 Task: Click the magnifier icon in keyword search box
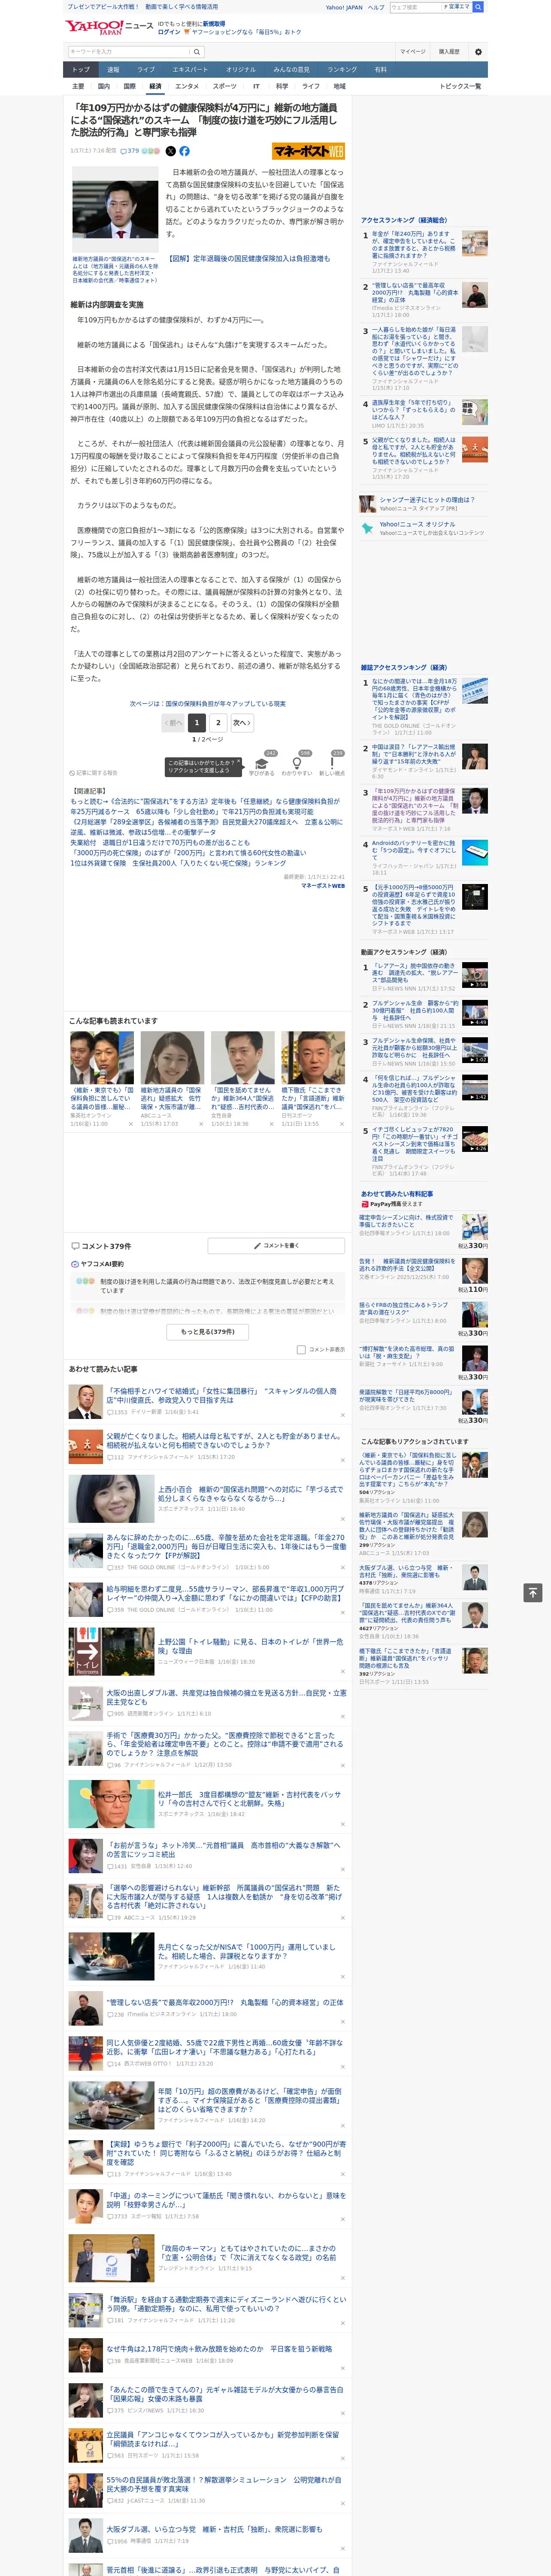(x=197, y=52)
